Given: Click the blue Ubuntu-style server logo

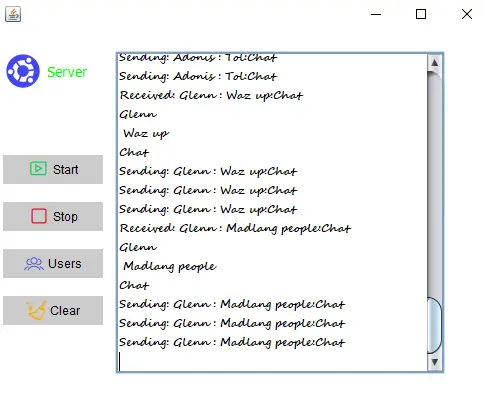Looking at the screenshot, I should tap(23, 71).
